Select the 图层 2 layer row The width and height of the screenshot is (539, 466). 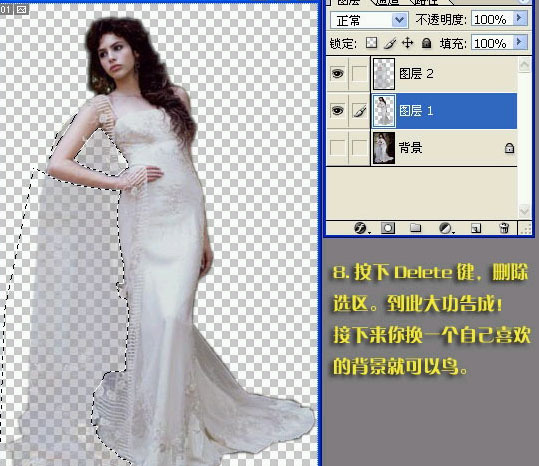tap(444, 74)
